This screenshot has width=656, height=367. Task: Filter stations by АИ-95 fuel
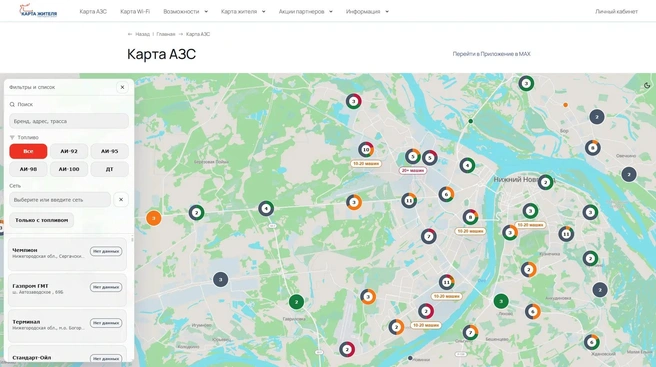[x=110, y=151]
